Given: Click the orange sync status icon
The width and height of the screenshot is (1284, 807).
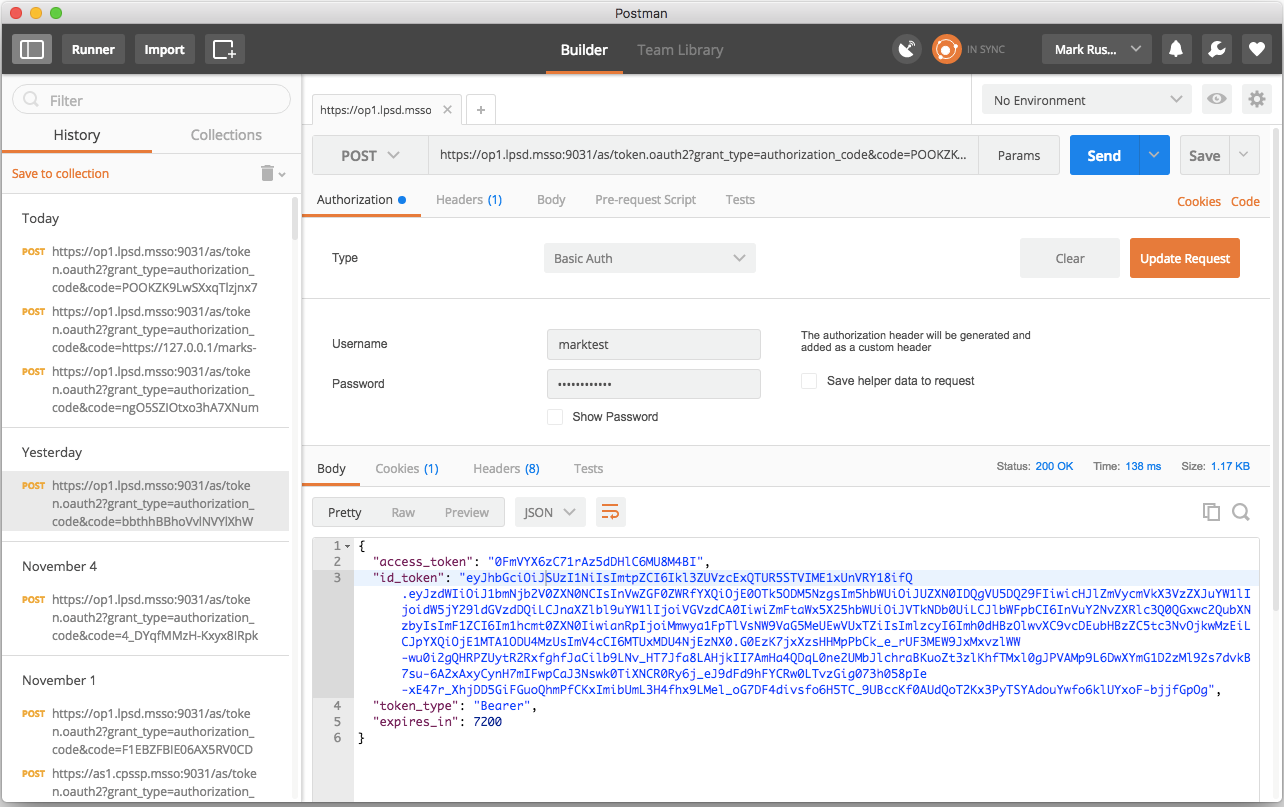Looking at the screenshot, I should [946, 49].
